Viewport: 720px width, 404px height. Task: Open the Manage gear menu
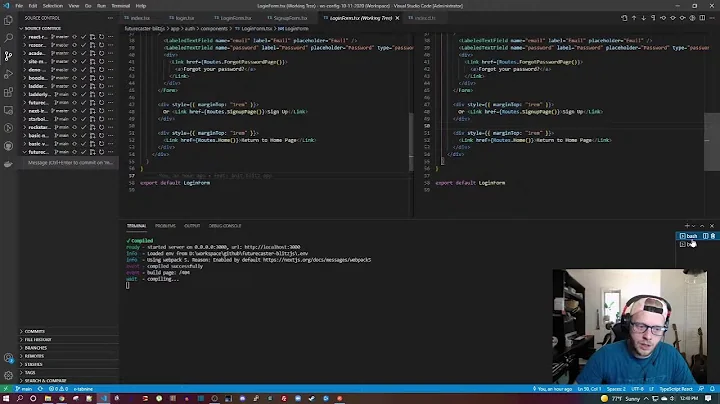click(x=8, y=376)
